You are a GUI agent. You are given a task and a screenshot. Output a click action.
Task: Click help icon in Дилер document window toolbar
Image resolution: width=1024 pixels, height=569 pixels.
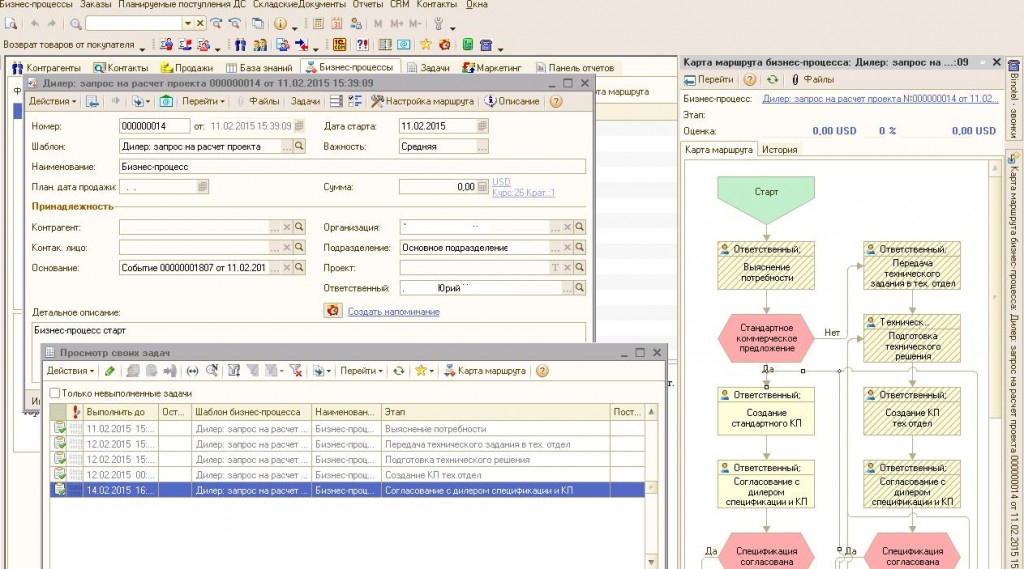point(556,101)
